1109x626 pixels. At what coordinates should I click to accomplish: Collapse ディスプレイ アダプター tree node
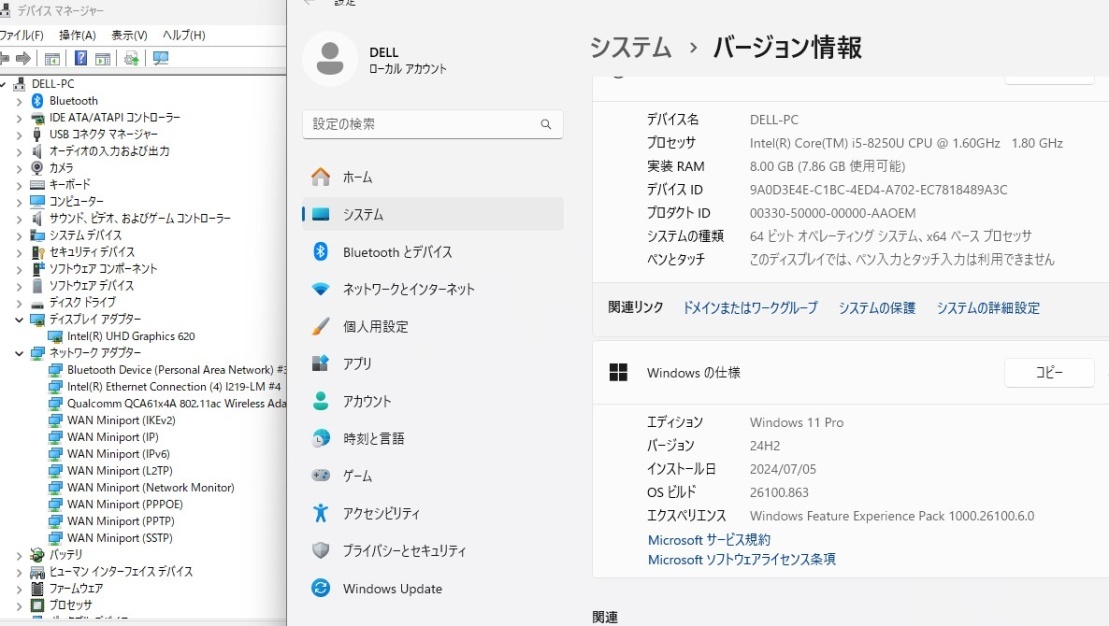(x=19, y=319)
